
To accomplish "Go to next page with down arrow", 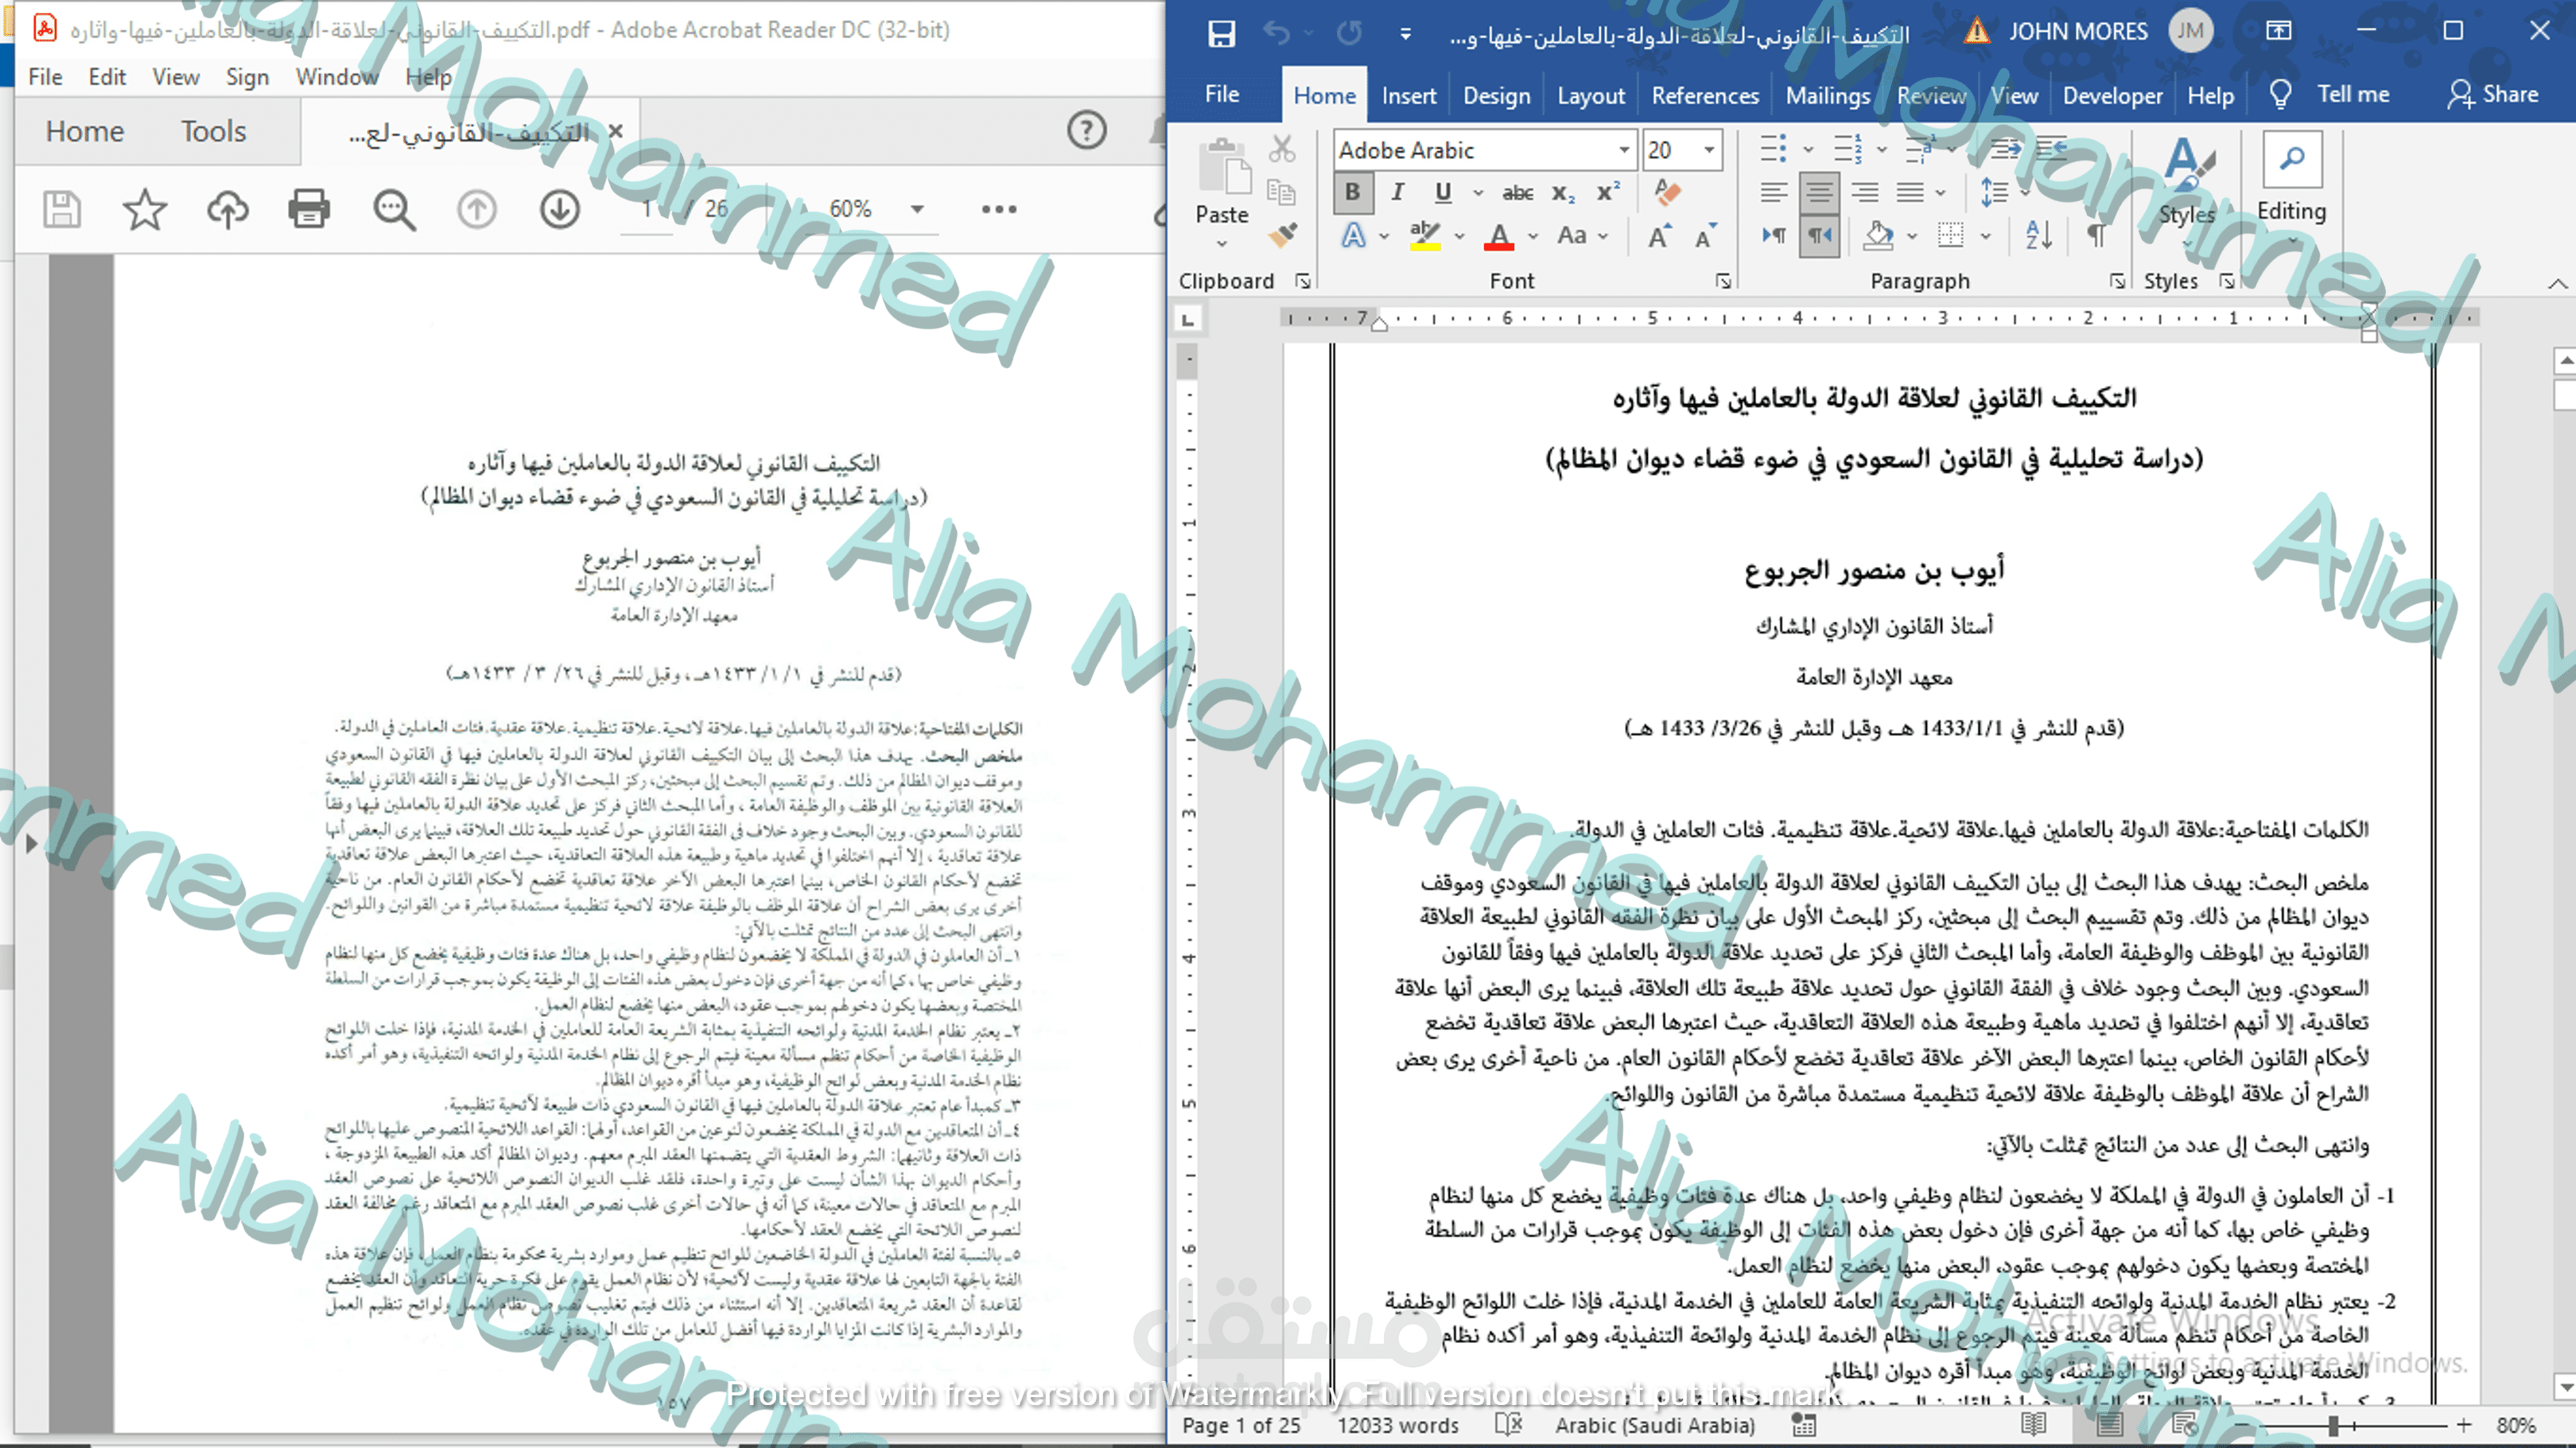I will [560, 209].
